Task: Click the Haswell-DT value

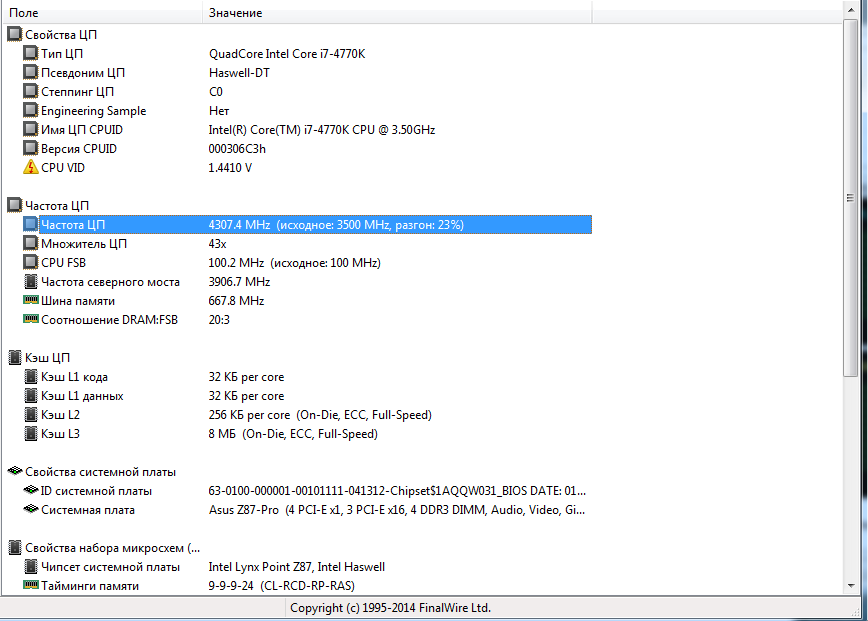Action: [239, 73]
